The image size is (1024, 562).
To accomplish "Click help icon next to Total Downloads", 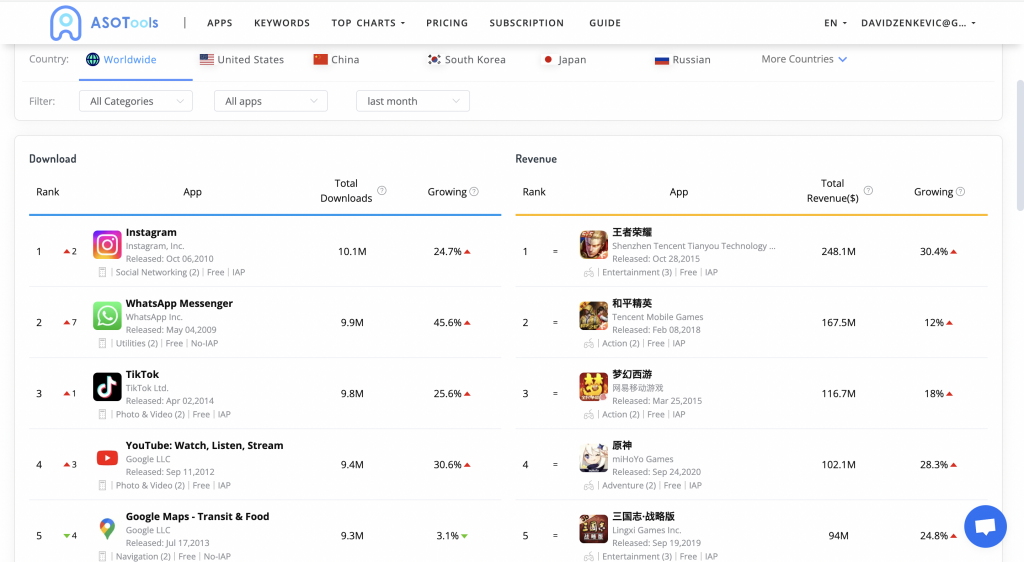I will [382, 191].
